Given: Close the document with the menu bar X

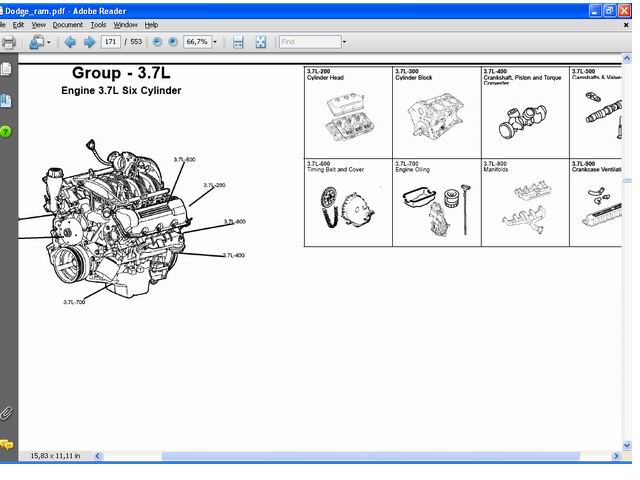Looking at the screenshot, I should (x=626, y=25).
